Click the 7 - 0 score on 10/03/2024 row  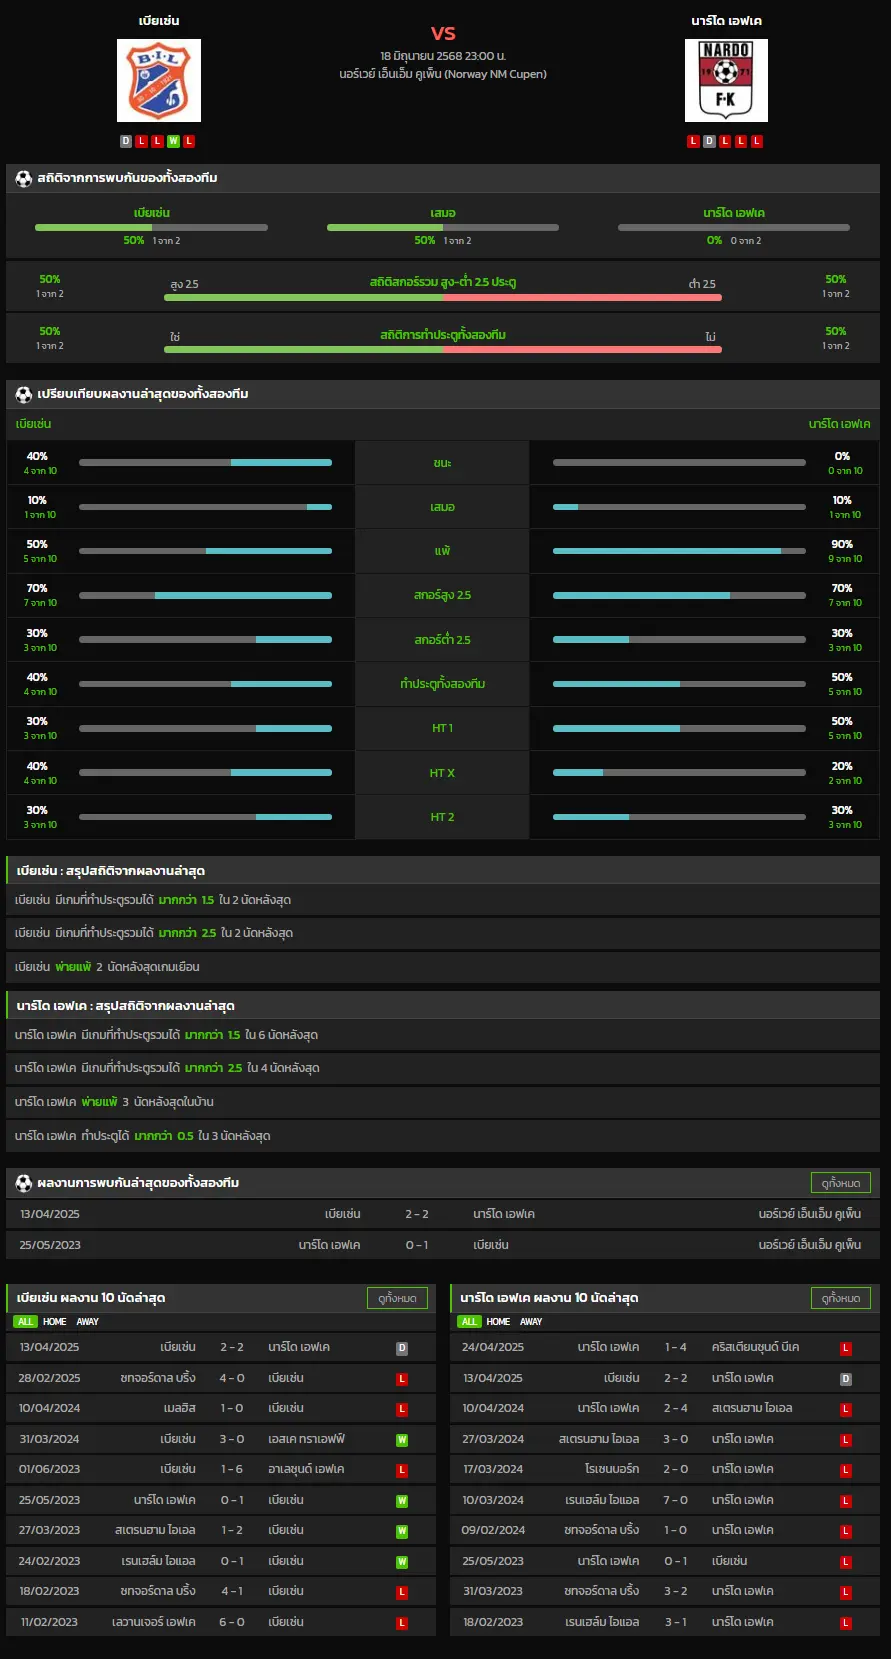pos(676,1500)
